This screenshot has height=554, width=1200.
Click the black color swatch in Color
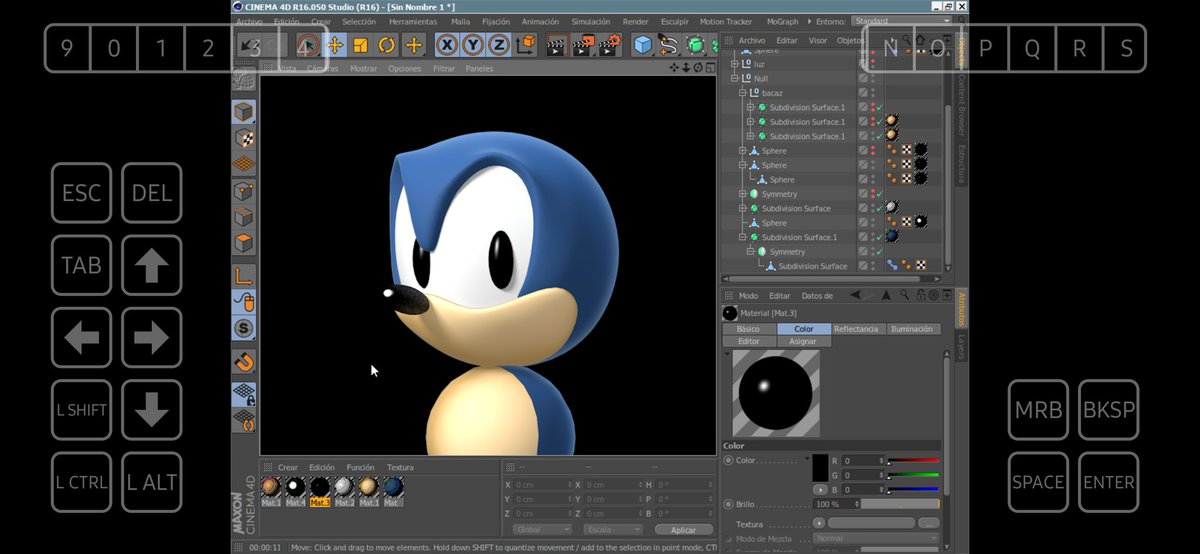tap(820, 468)
